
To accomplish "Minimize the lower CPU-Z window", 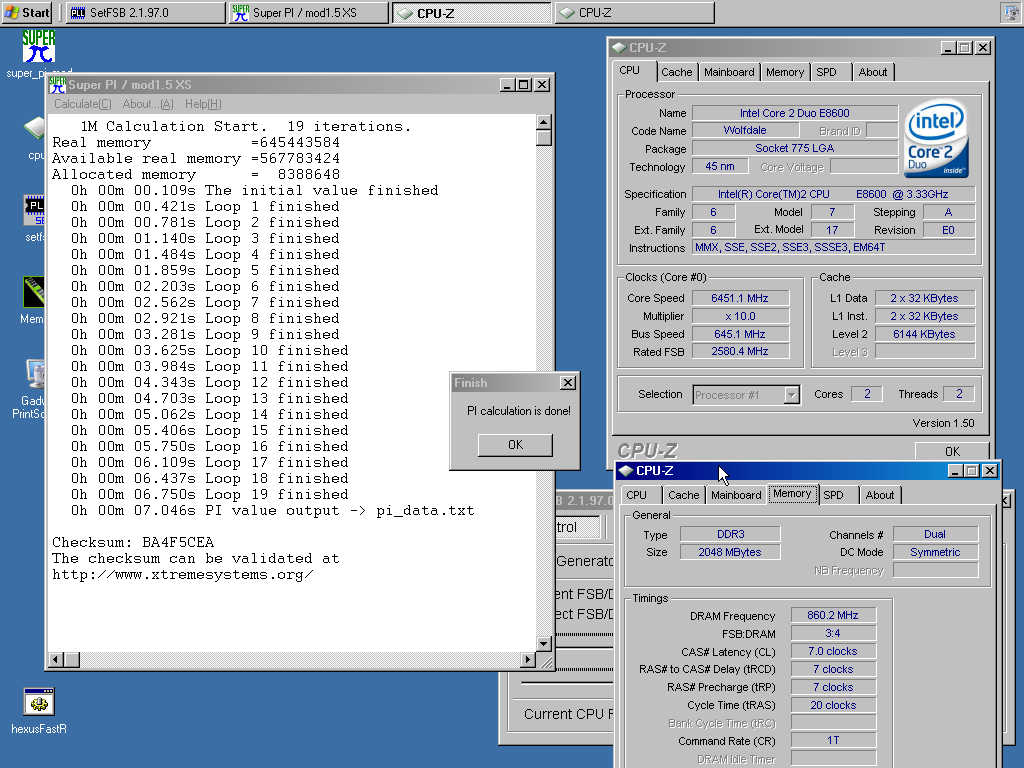I will (x=955, y=471).
